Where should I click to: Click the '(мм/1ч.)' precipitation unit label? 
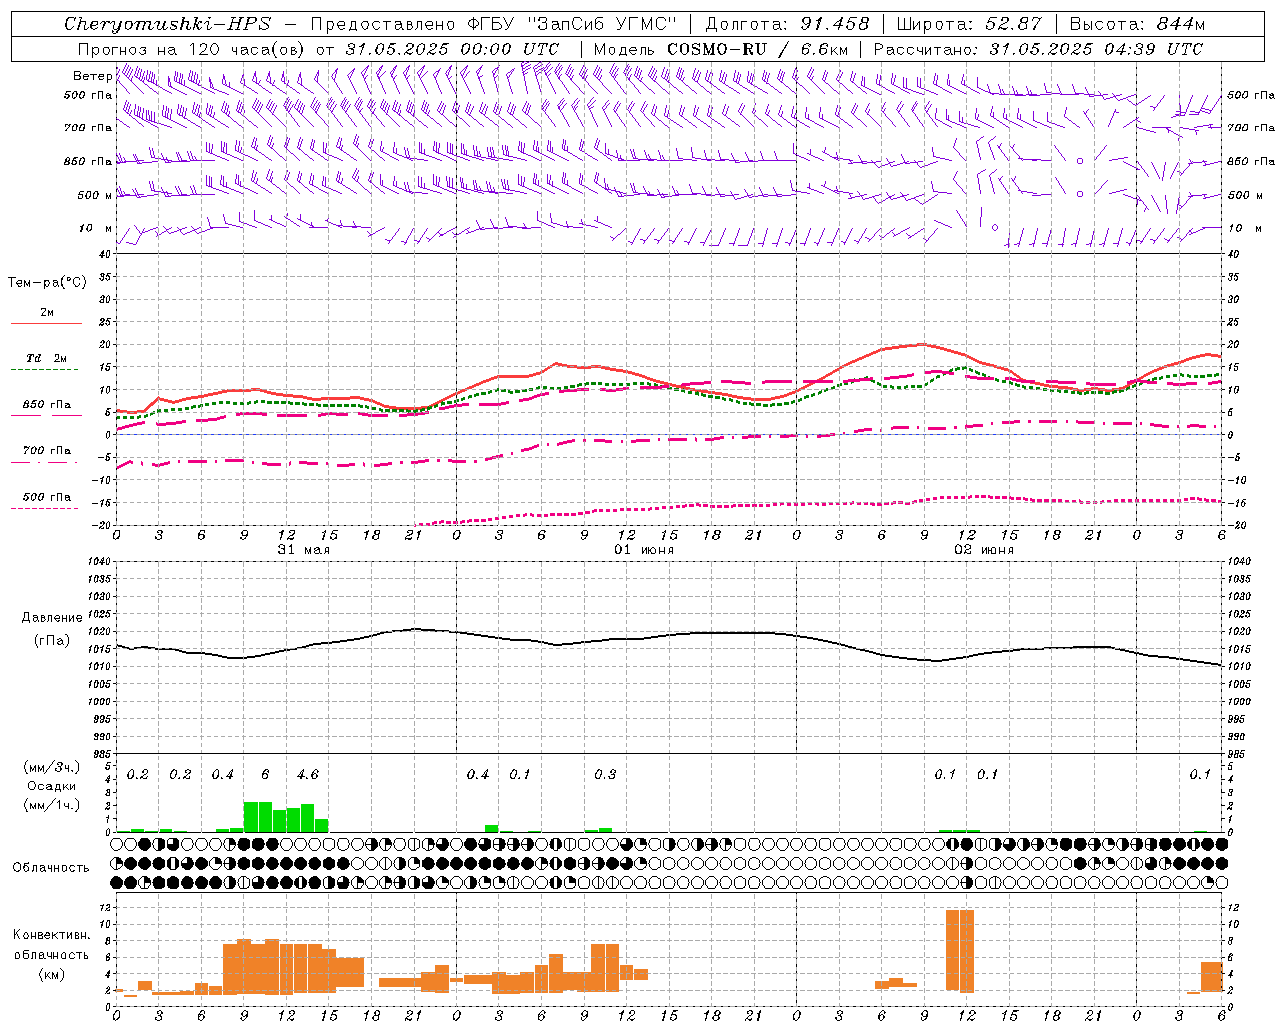[51, 805]
